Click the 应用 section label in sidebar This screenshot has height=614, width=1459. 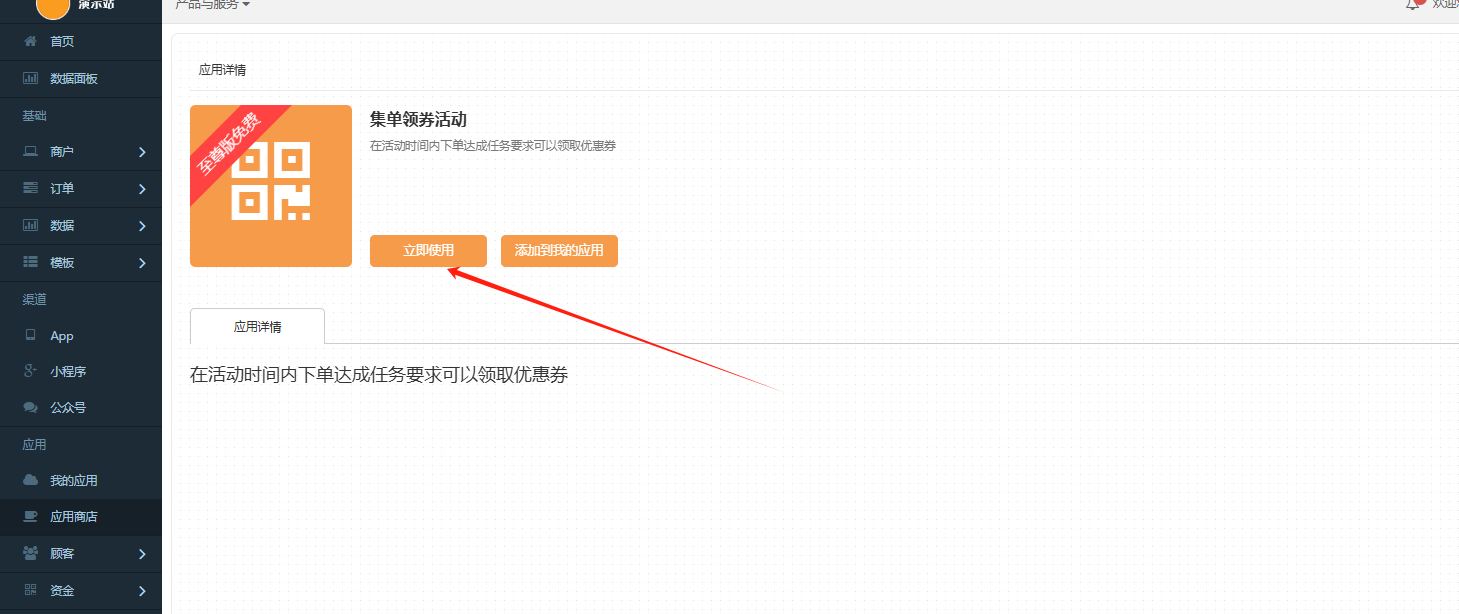pyautogui.click(x=35, y=444)
